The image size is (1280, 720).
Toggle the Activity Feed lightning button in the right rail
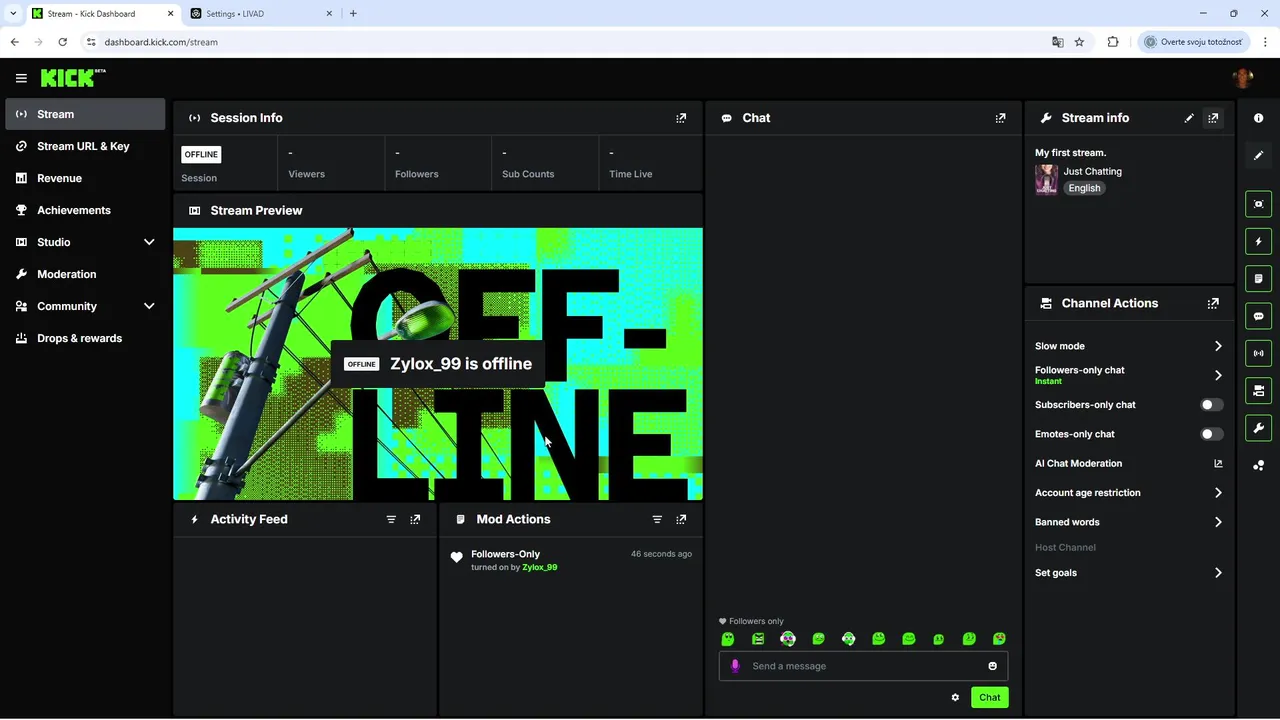click(1258, 241)
